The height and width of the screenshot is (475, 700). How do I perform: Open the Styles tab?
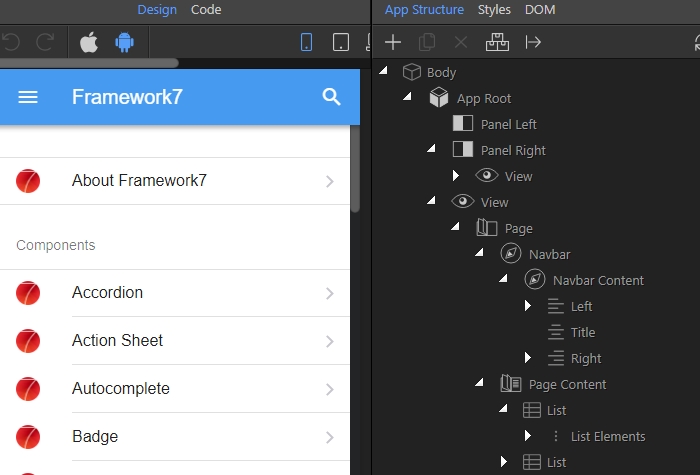tap(494, 9)
